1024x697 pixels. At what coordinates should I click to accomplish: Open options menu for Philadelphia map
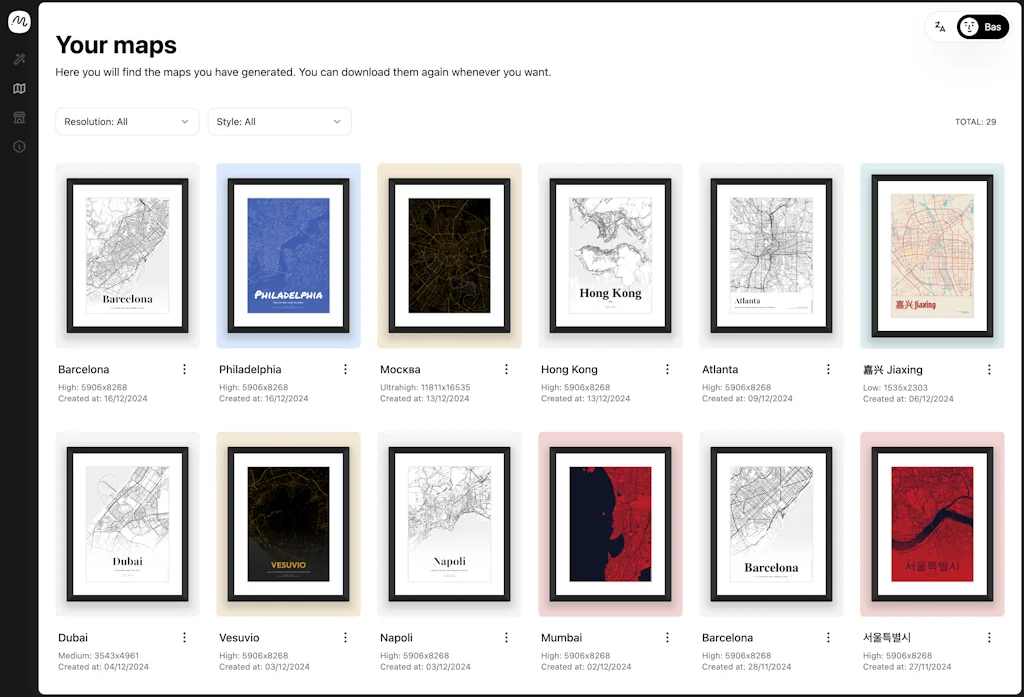coord(346,369)
